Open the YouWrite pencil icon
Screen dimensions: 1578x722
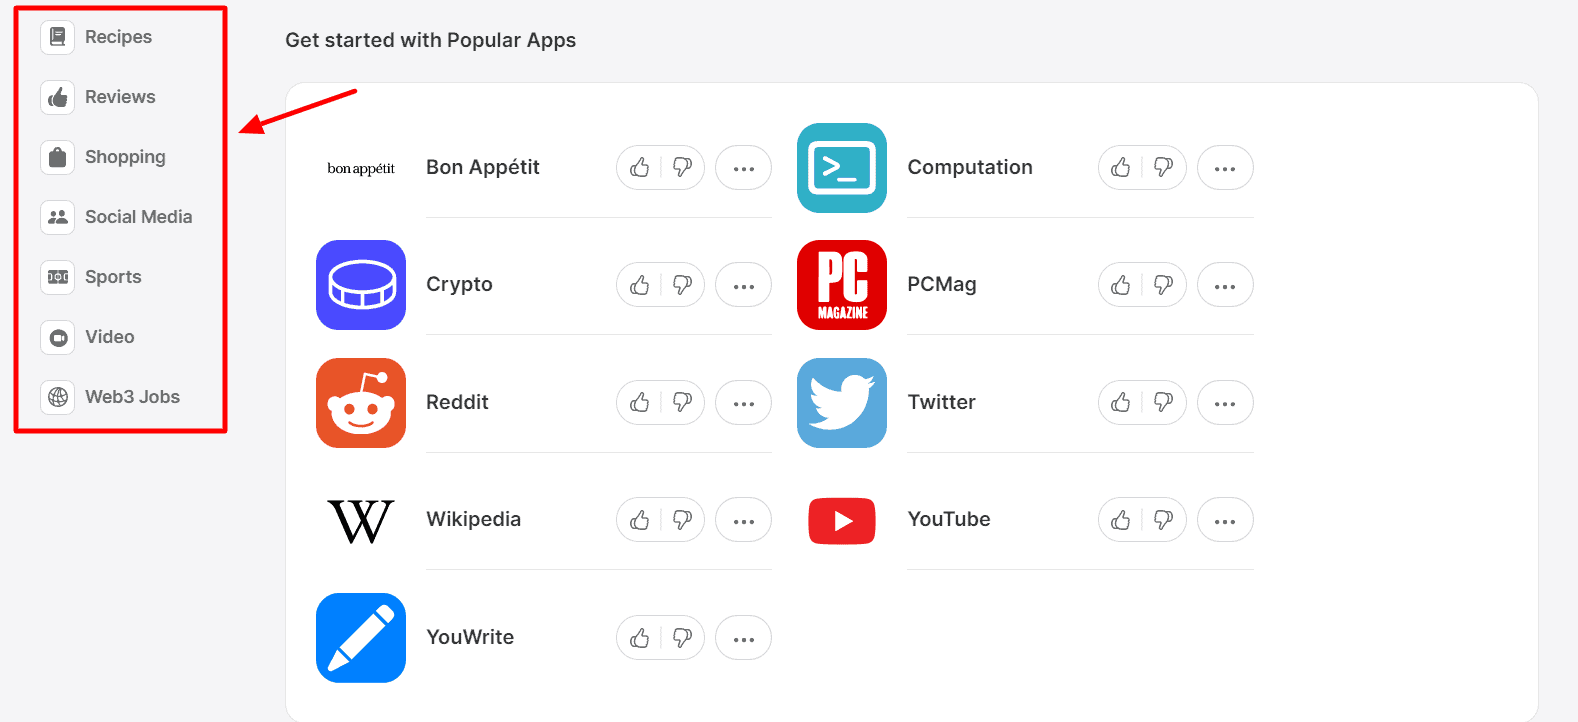pyautogui.click(x=361, y=638)
